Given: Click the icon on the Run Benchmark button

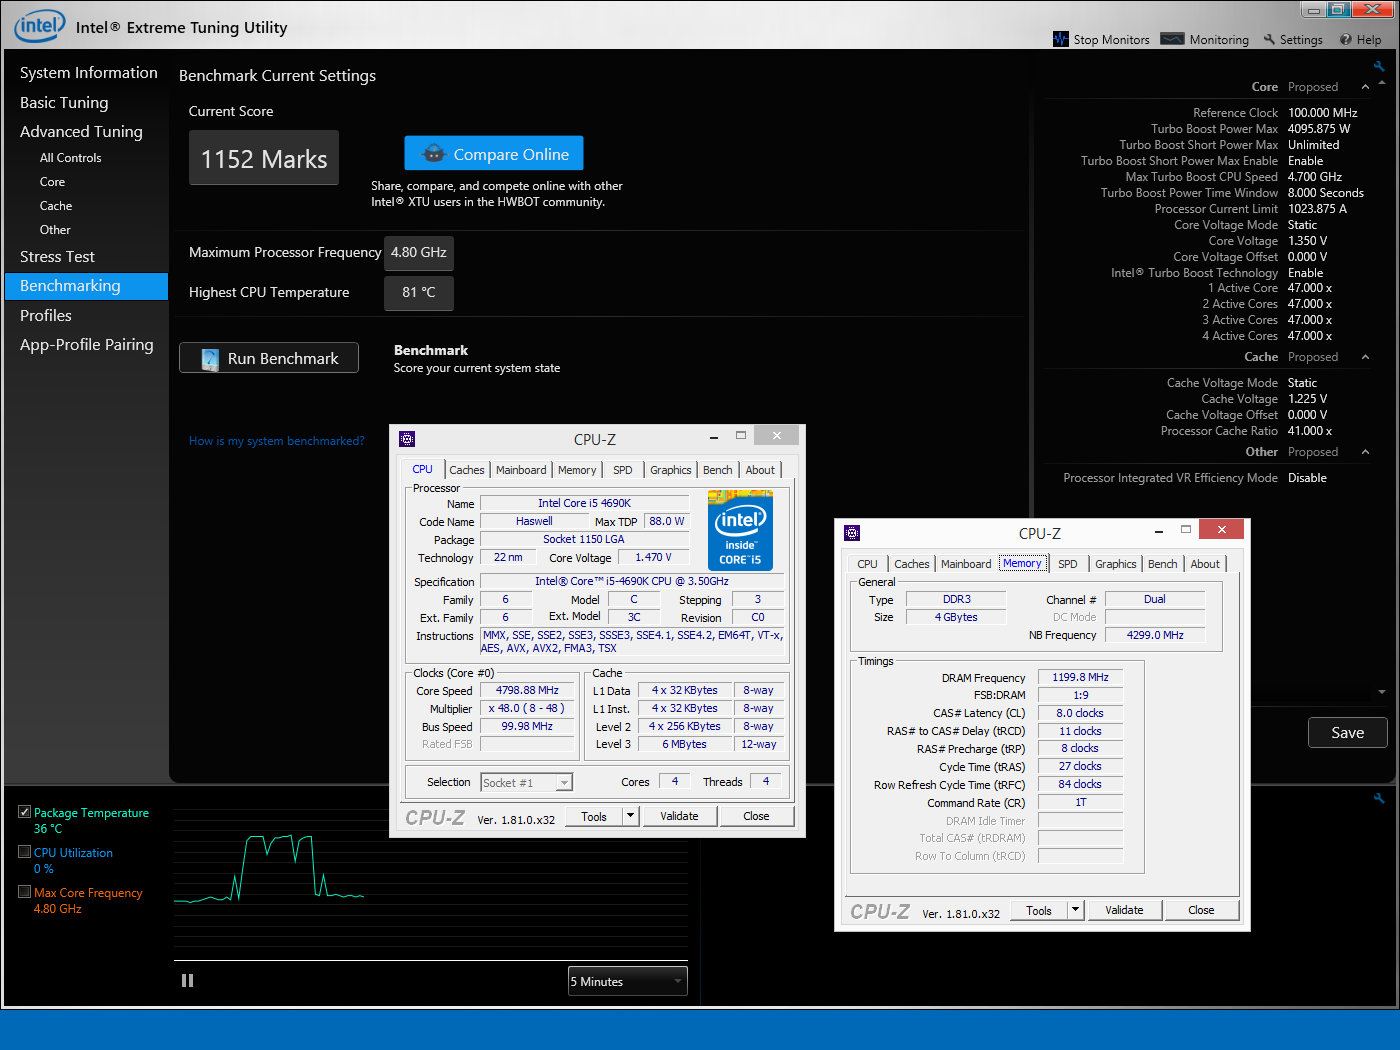Looking at the screenshot, I should point(210,359).
